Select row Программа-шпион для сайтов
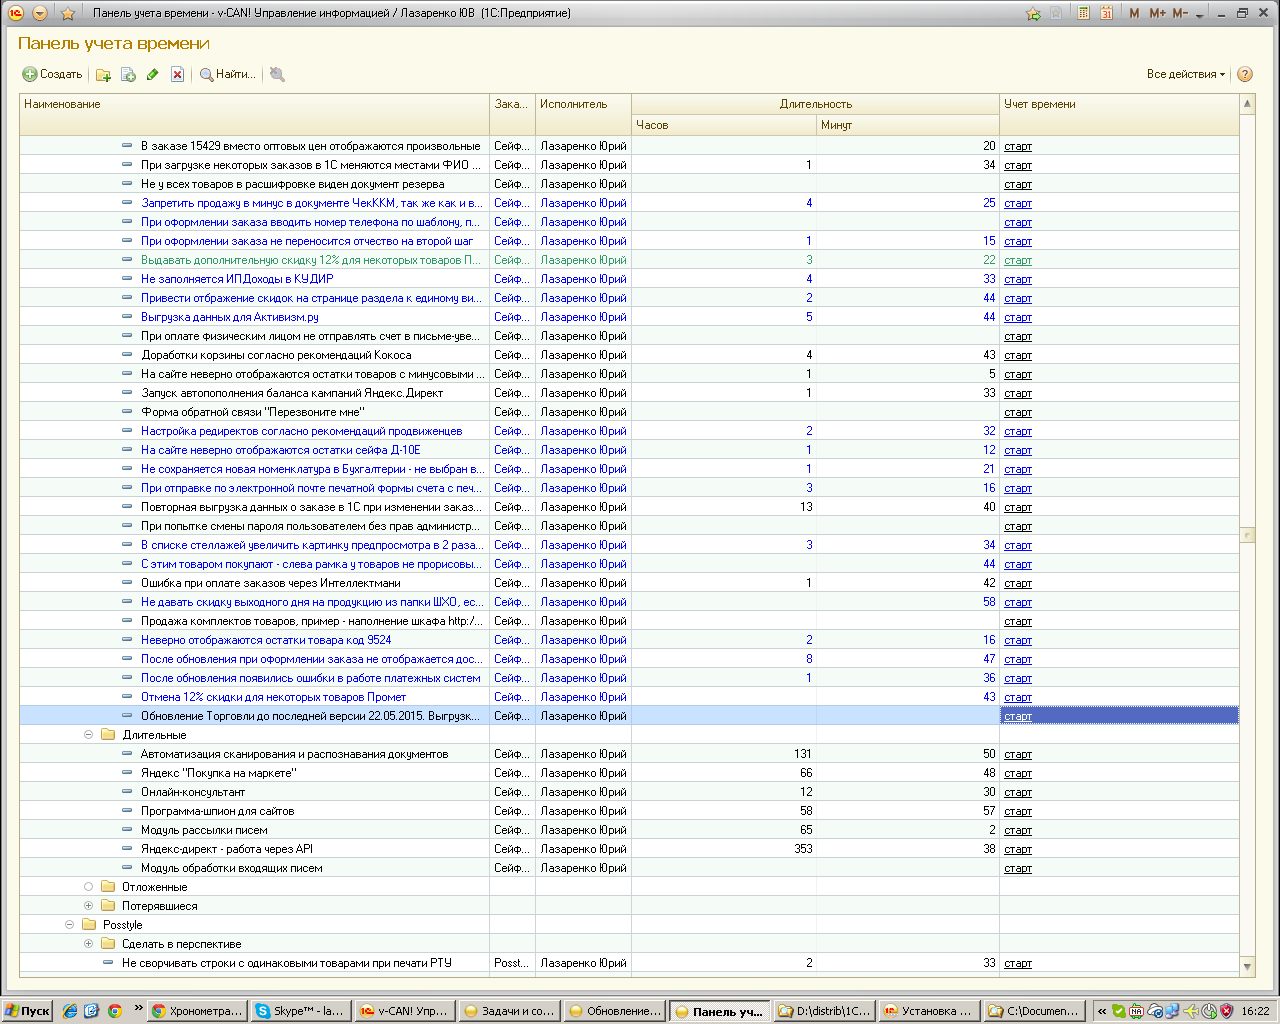The width and height of the screenshot is (1280, 1024). [628, 811]
